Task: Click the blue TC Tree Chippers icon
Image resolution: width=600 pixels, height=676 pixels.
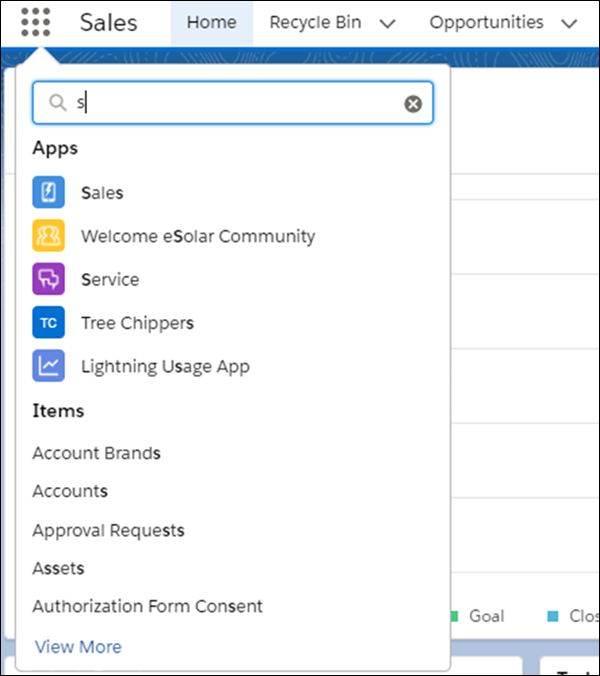Action: 49,322
